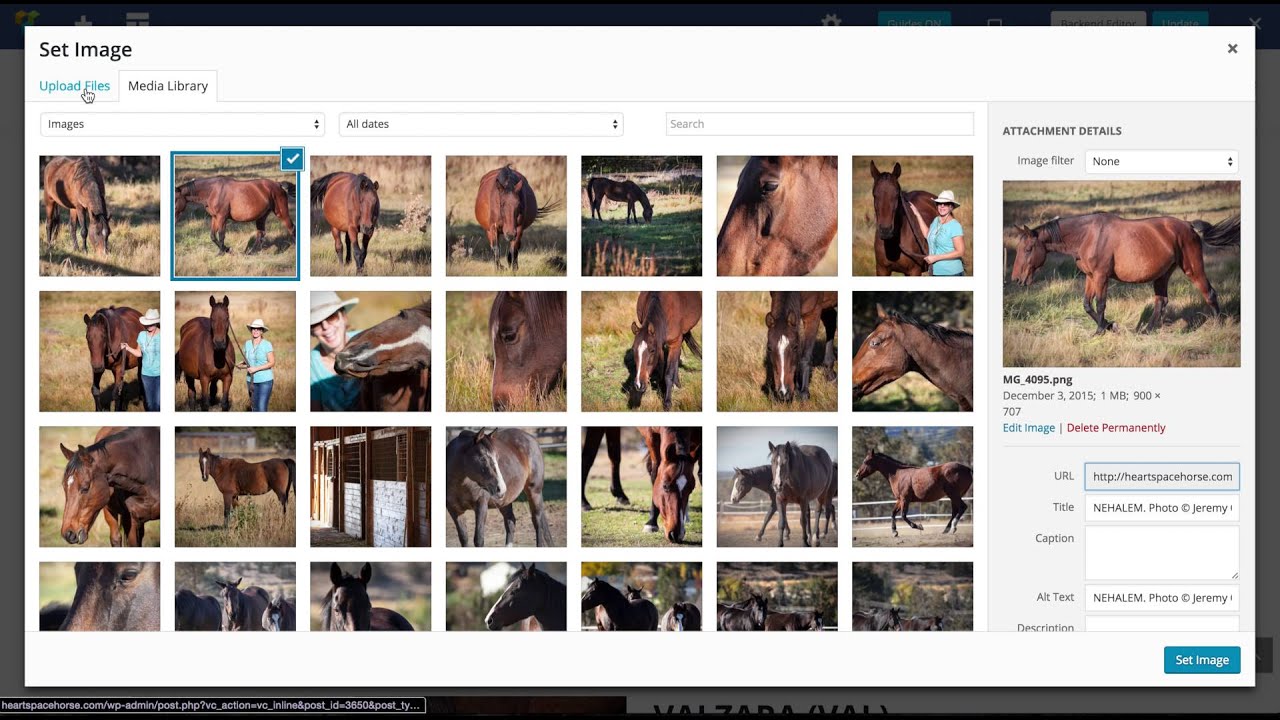
Task: Select the foal trotting by fence thumbnail
Action: click(x=912, y=487)
